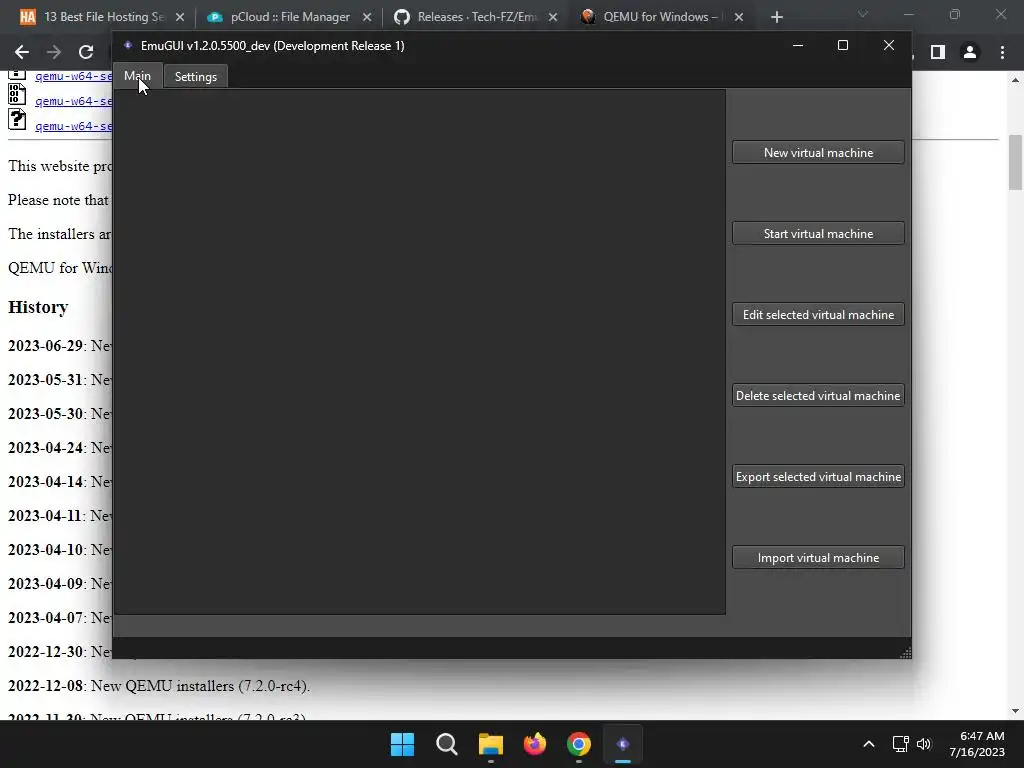Close the EmuGUI window

[888, 45]
